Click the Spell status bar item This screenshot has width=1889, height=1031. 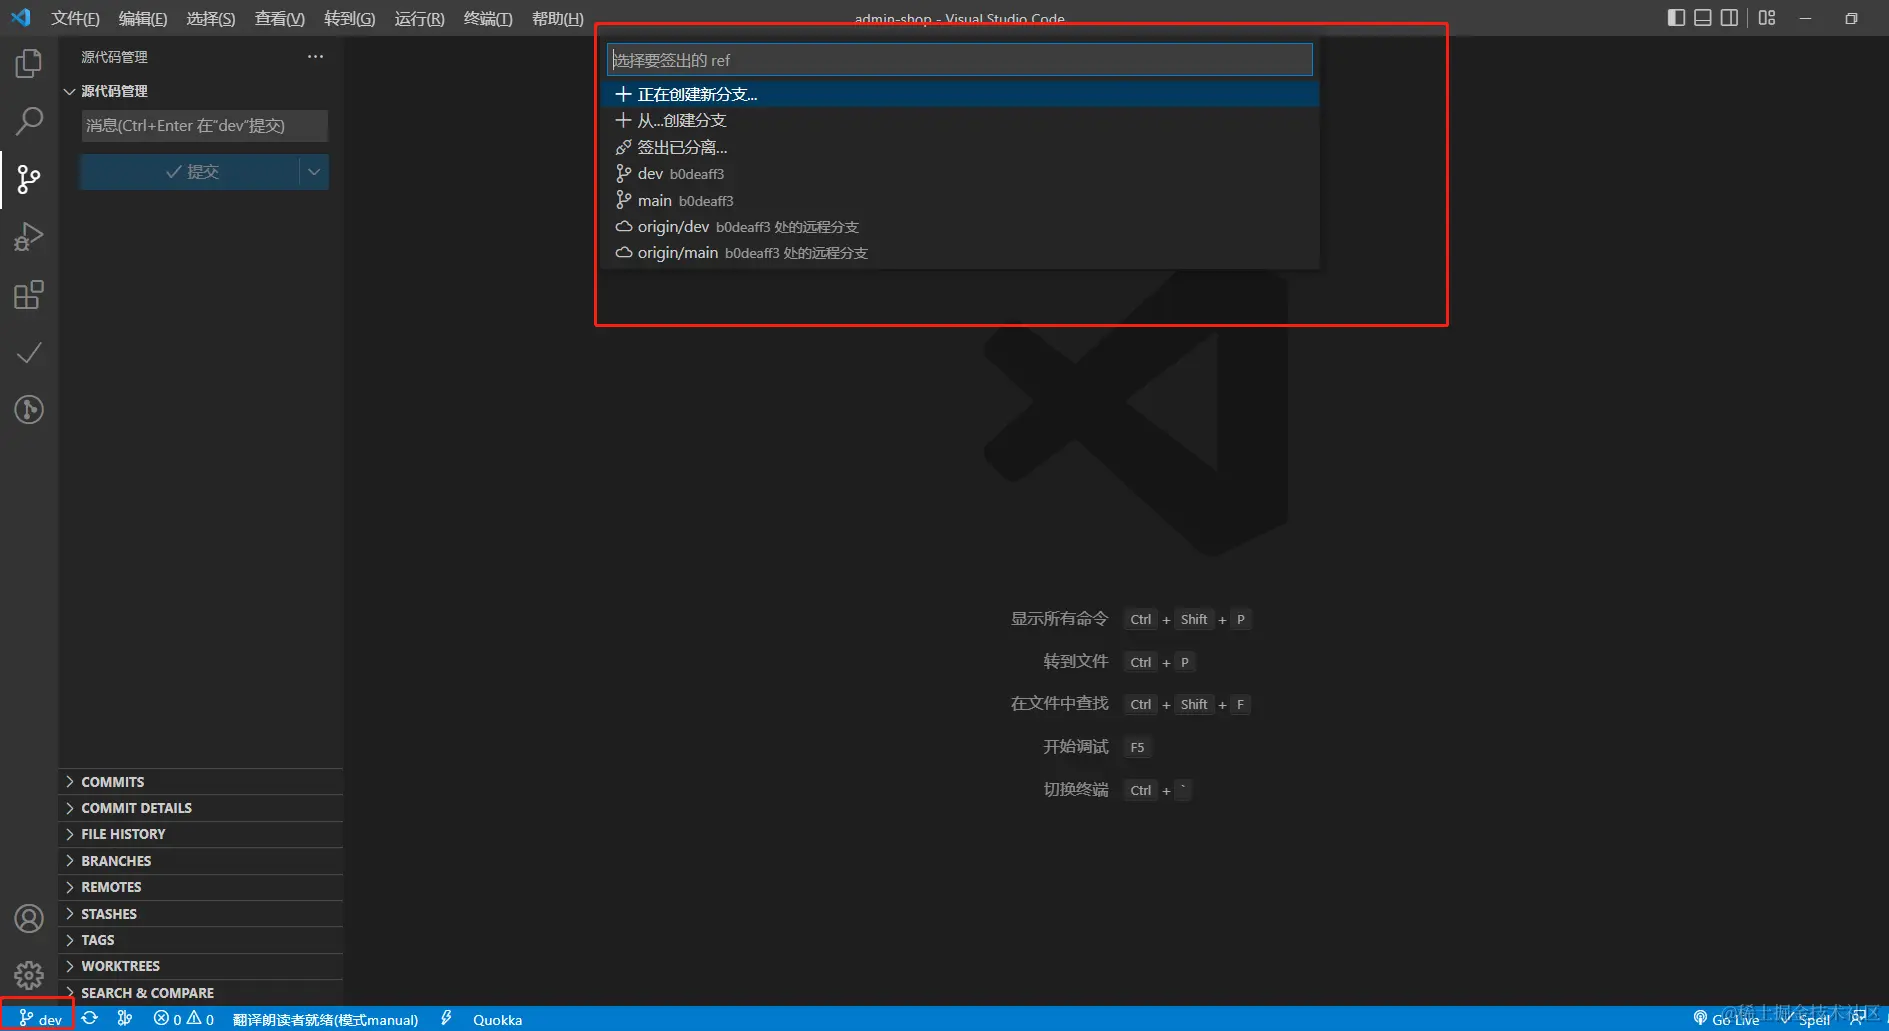tap(1806, 1019)
